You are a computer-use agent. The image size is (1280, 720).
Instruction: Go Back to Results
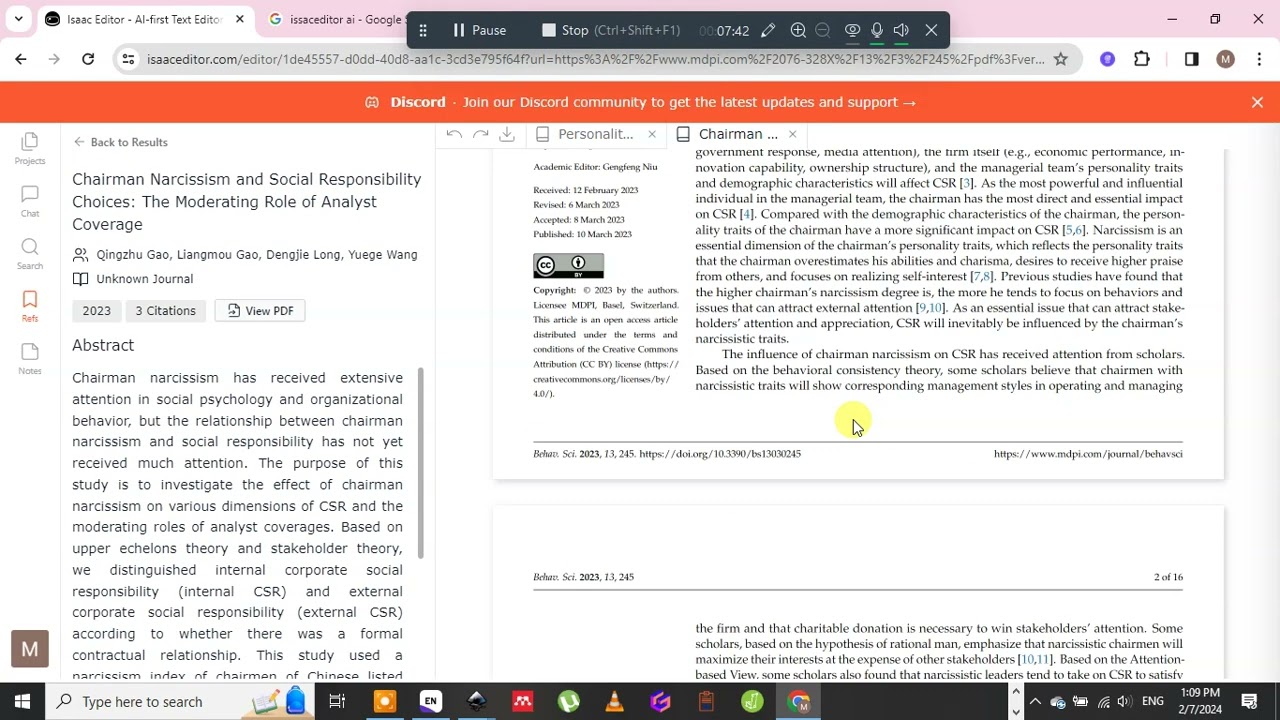[120, 142]
